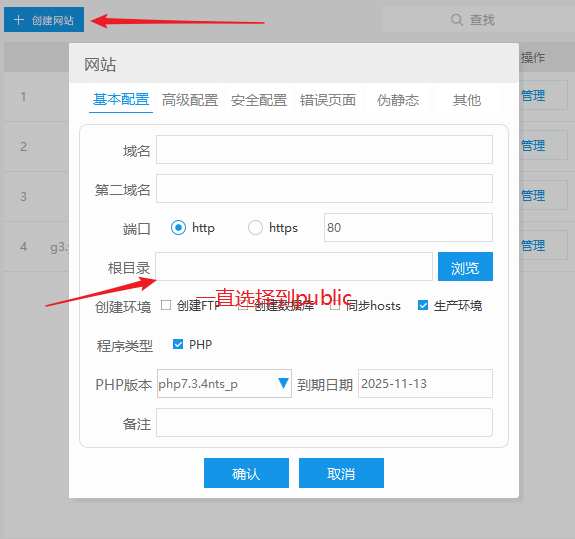The height and width of the screenshot is (539, 575).
Task: Click 管理 link in row 3
Action: tap(533, 196)
